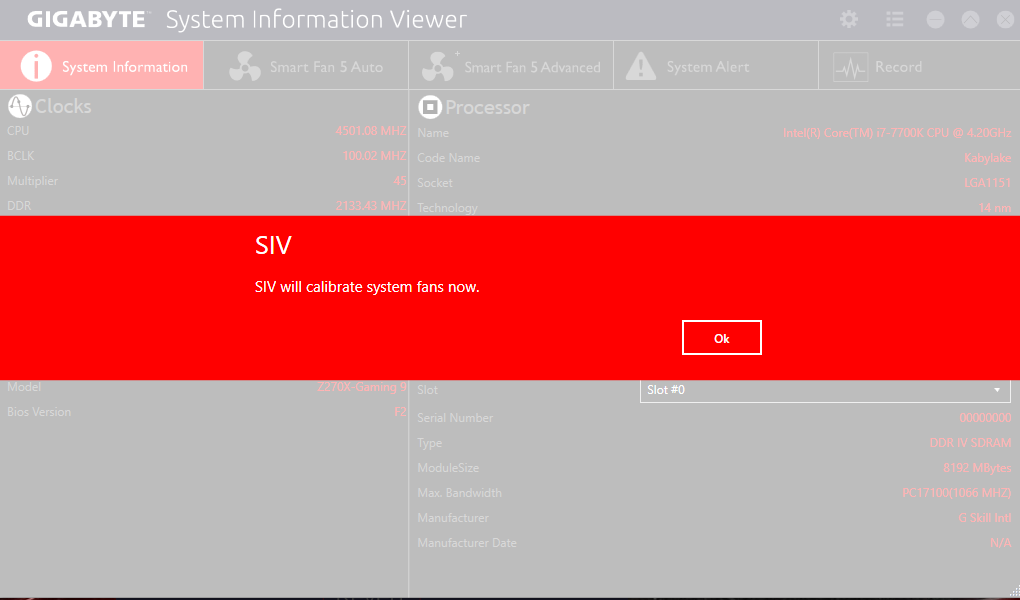Click the "Serial Number" label
1020x600 pixels.
(x=455, y=418)
